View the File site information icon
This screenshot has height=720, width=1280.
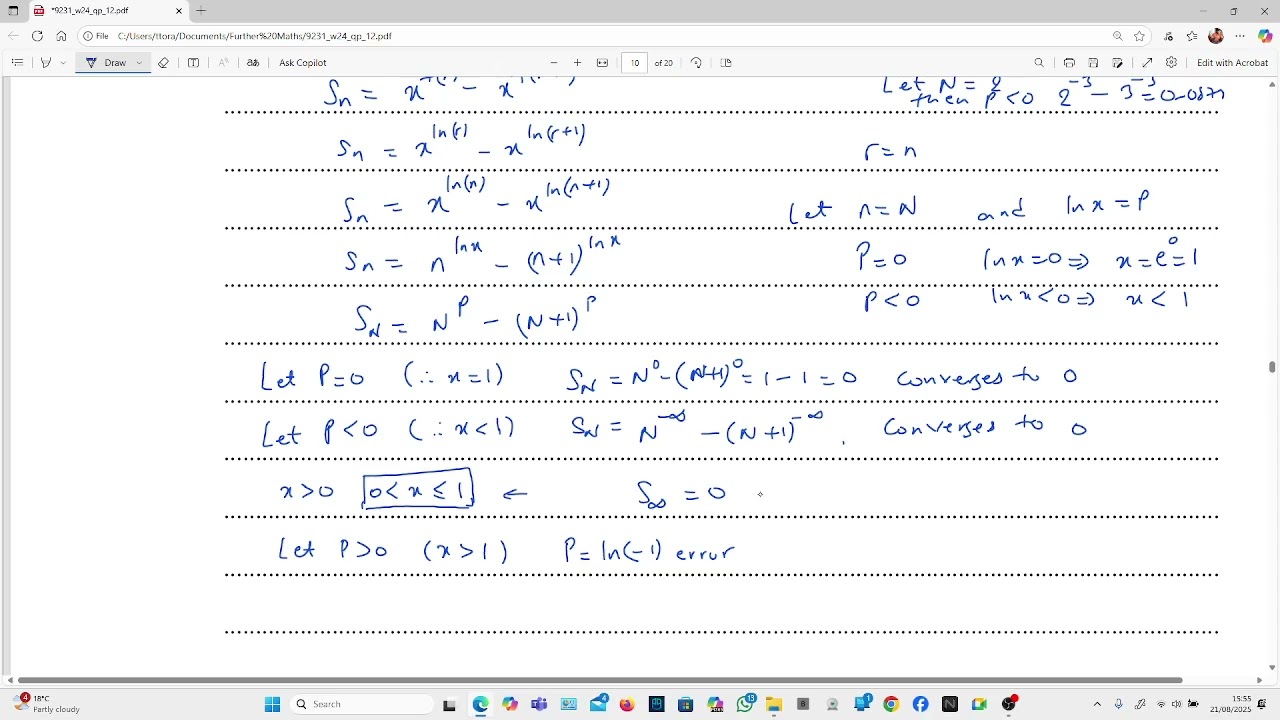tap(96, 36)
